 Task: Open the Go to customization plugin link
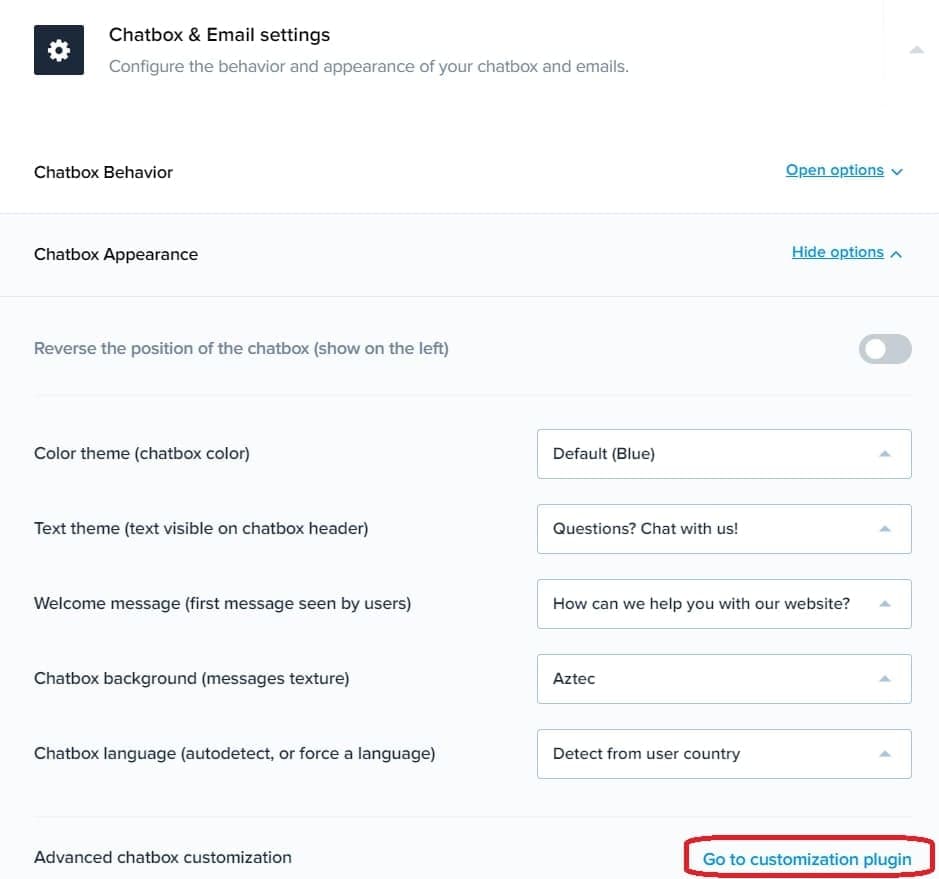(x=807, y=859)
